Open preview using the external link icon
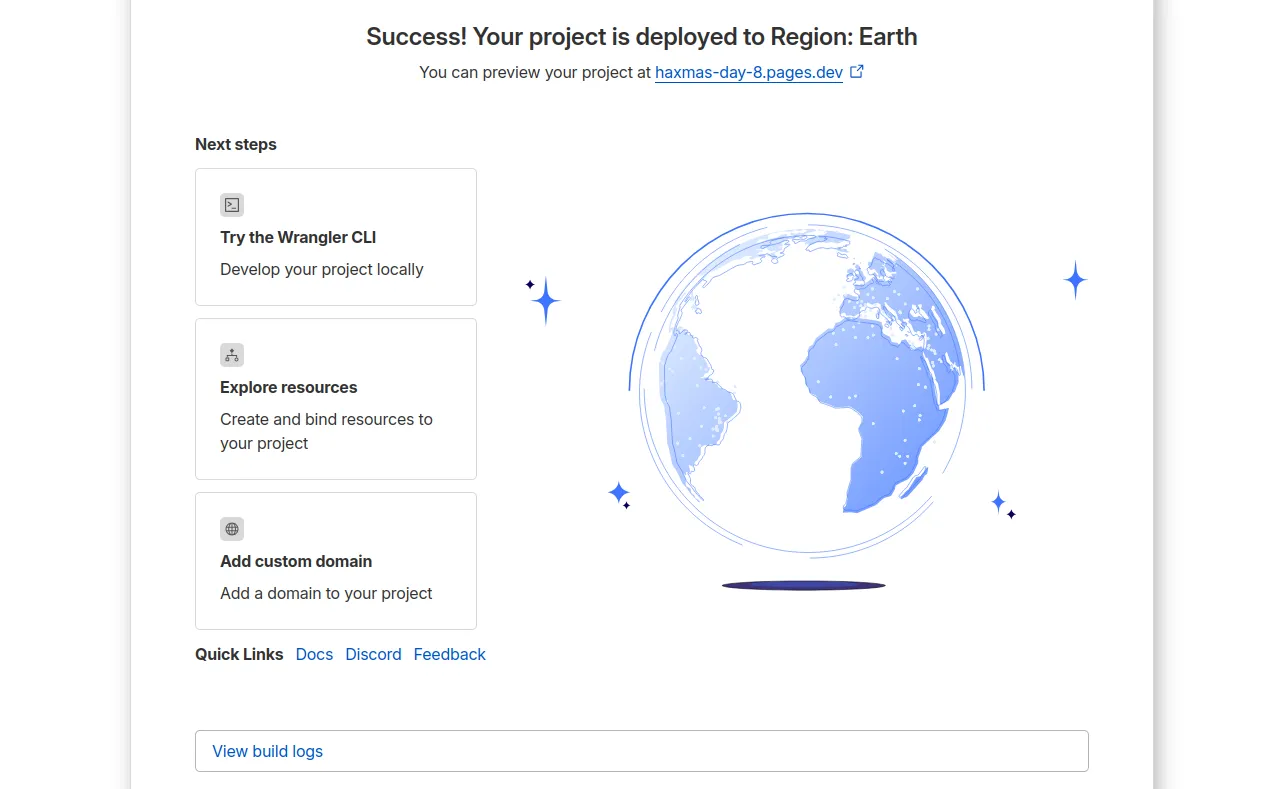This screenshot has width=1278, height=789. click(857, 71)
